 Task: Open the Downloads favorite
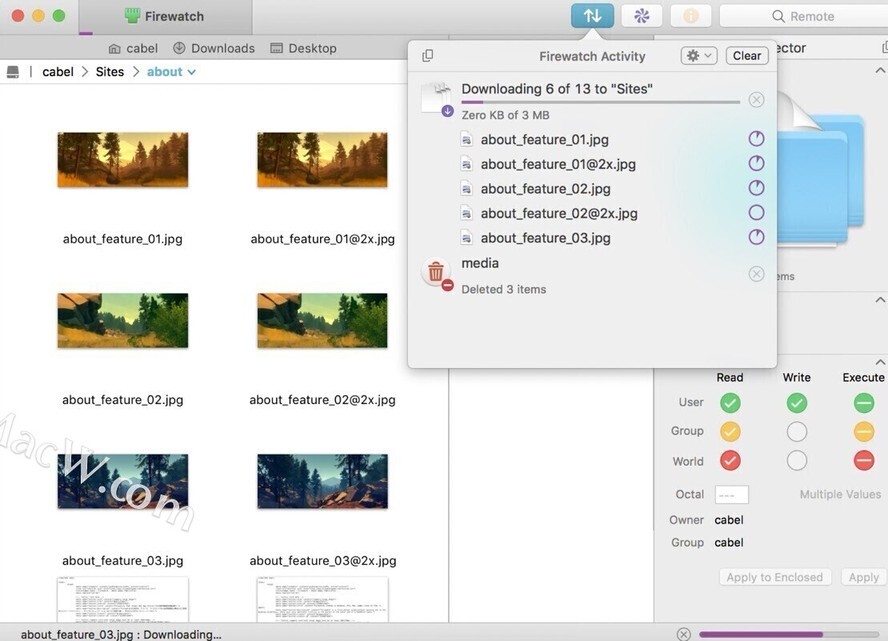(214, 48)
